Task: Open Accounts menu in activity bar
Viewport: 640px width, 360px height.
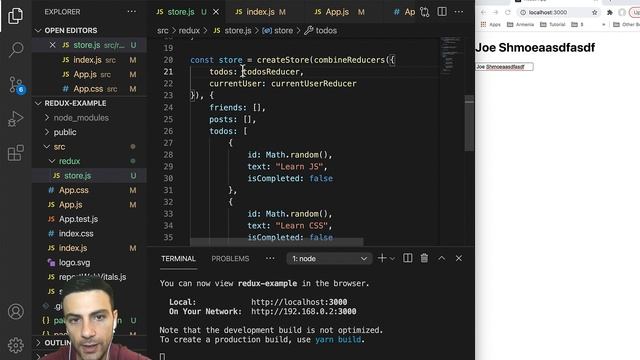Action: pos(16,311)
